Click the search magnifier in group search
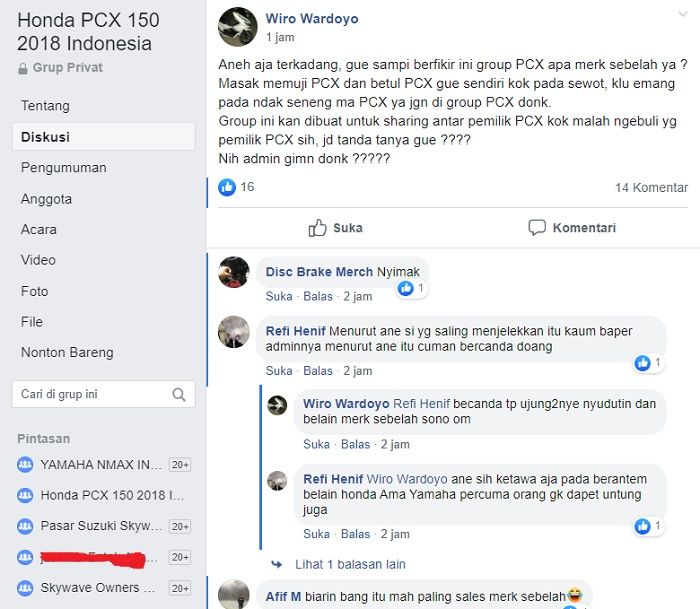 [x=179, y=394]
